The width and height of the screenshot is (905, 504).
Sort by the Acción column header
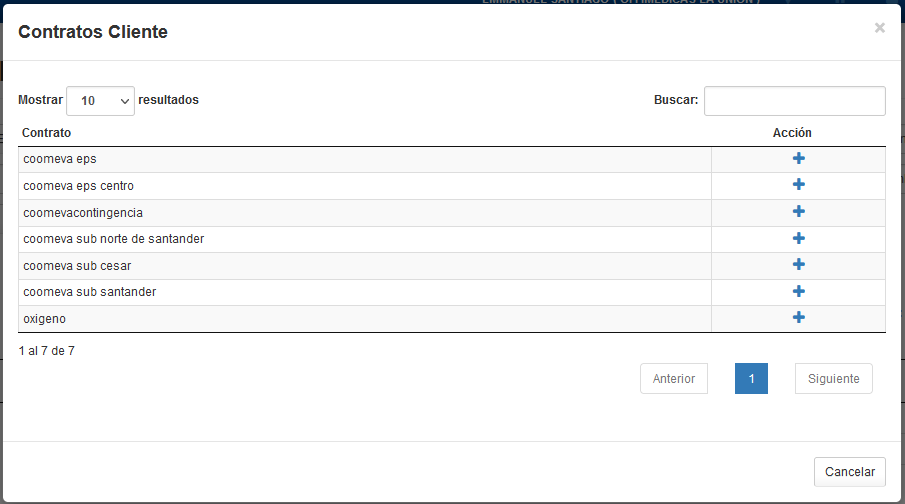[792, 133]
